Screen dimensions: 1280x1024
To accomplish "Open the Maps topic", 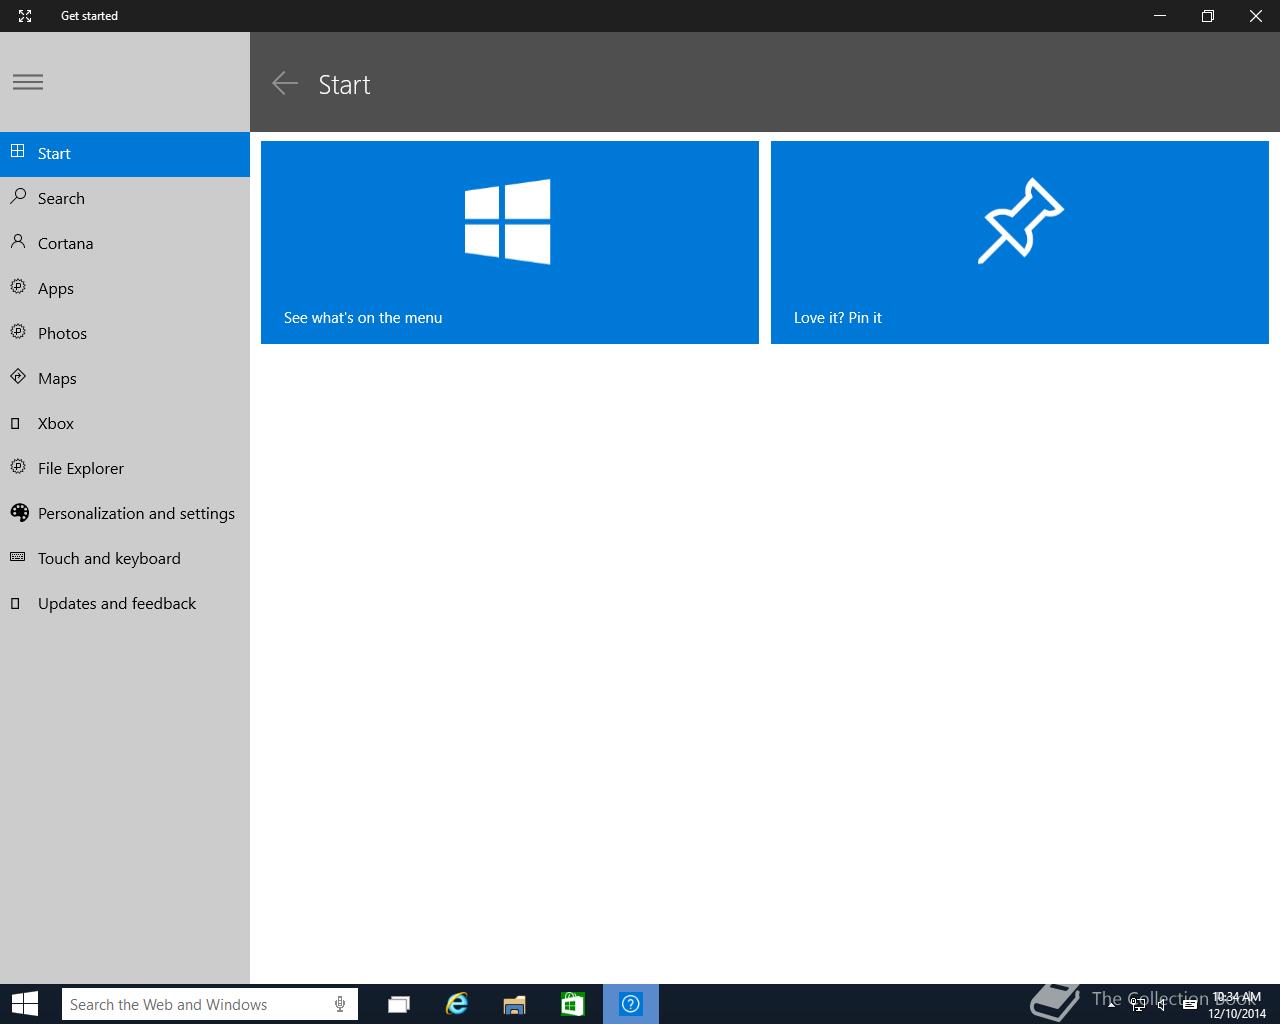I will coord(125,378).
